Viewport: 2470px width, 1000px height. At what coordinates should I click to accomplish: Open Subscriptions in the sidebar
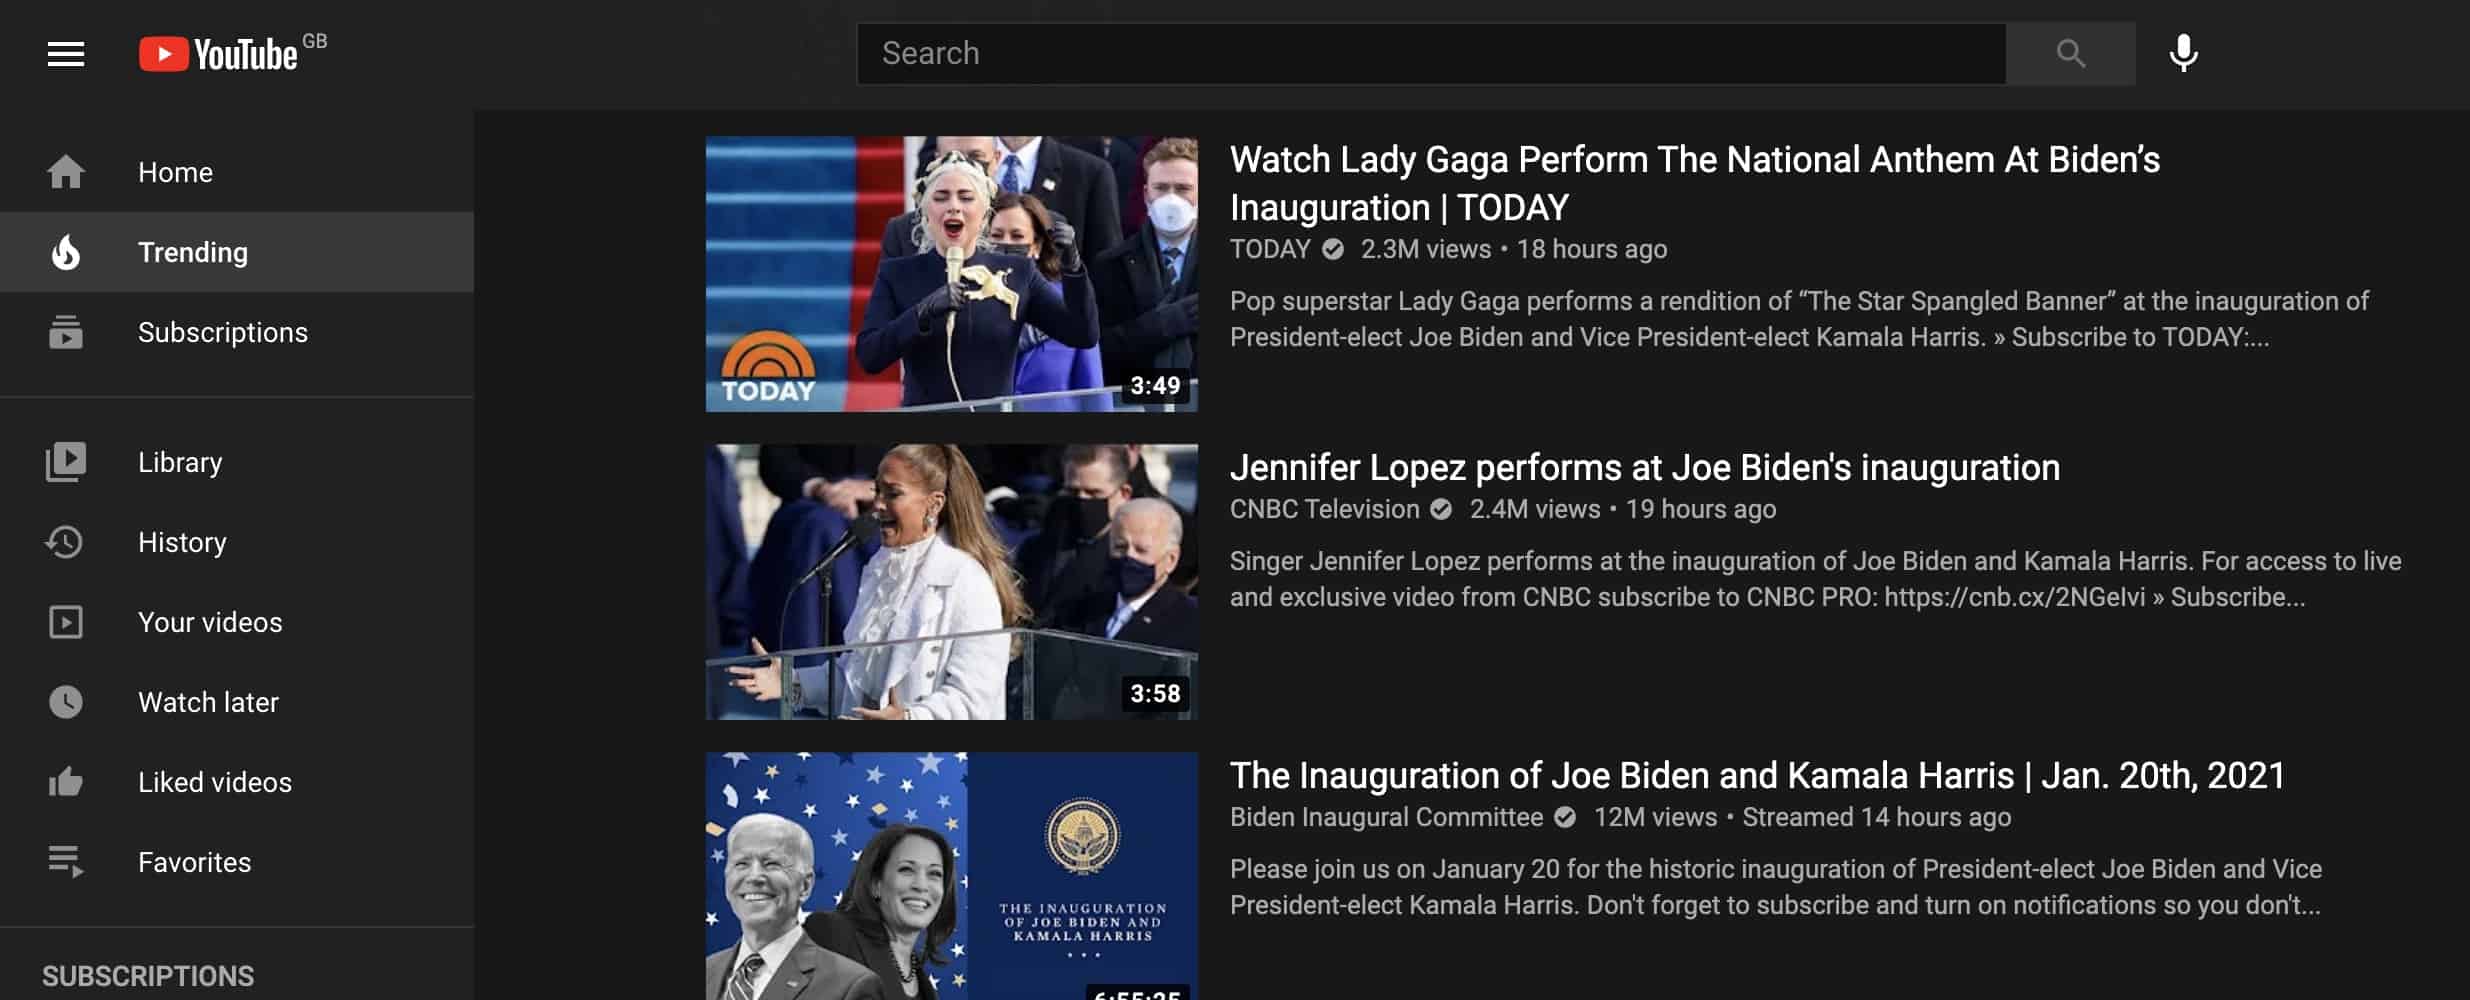coord(237,332)
